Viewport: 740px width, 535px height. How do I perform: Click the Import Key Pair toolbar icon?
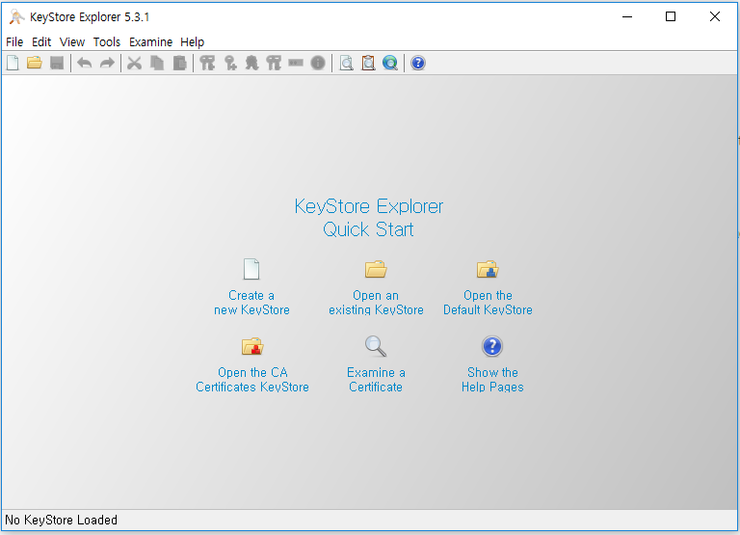[274, 63]
